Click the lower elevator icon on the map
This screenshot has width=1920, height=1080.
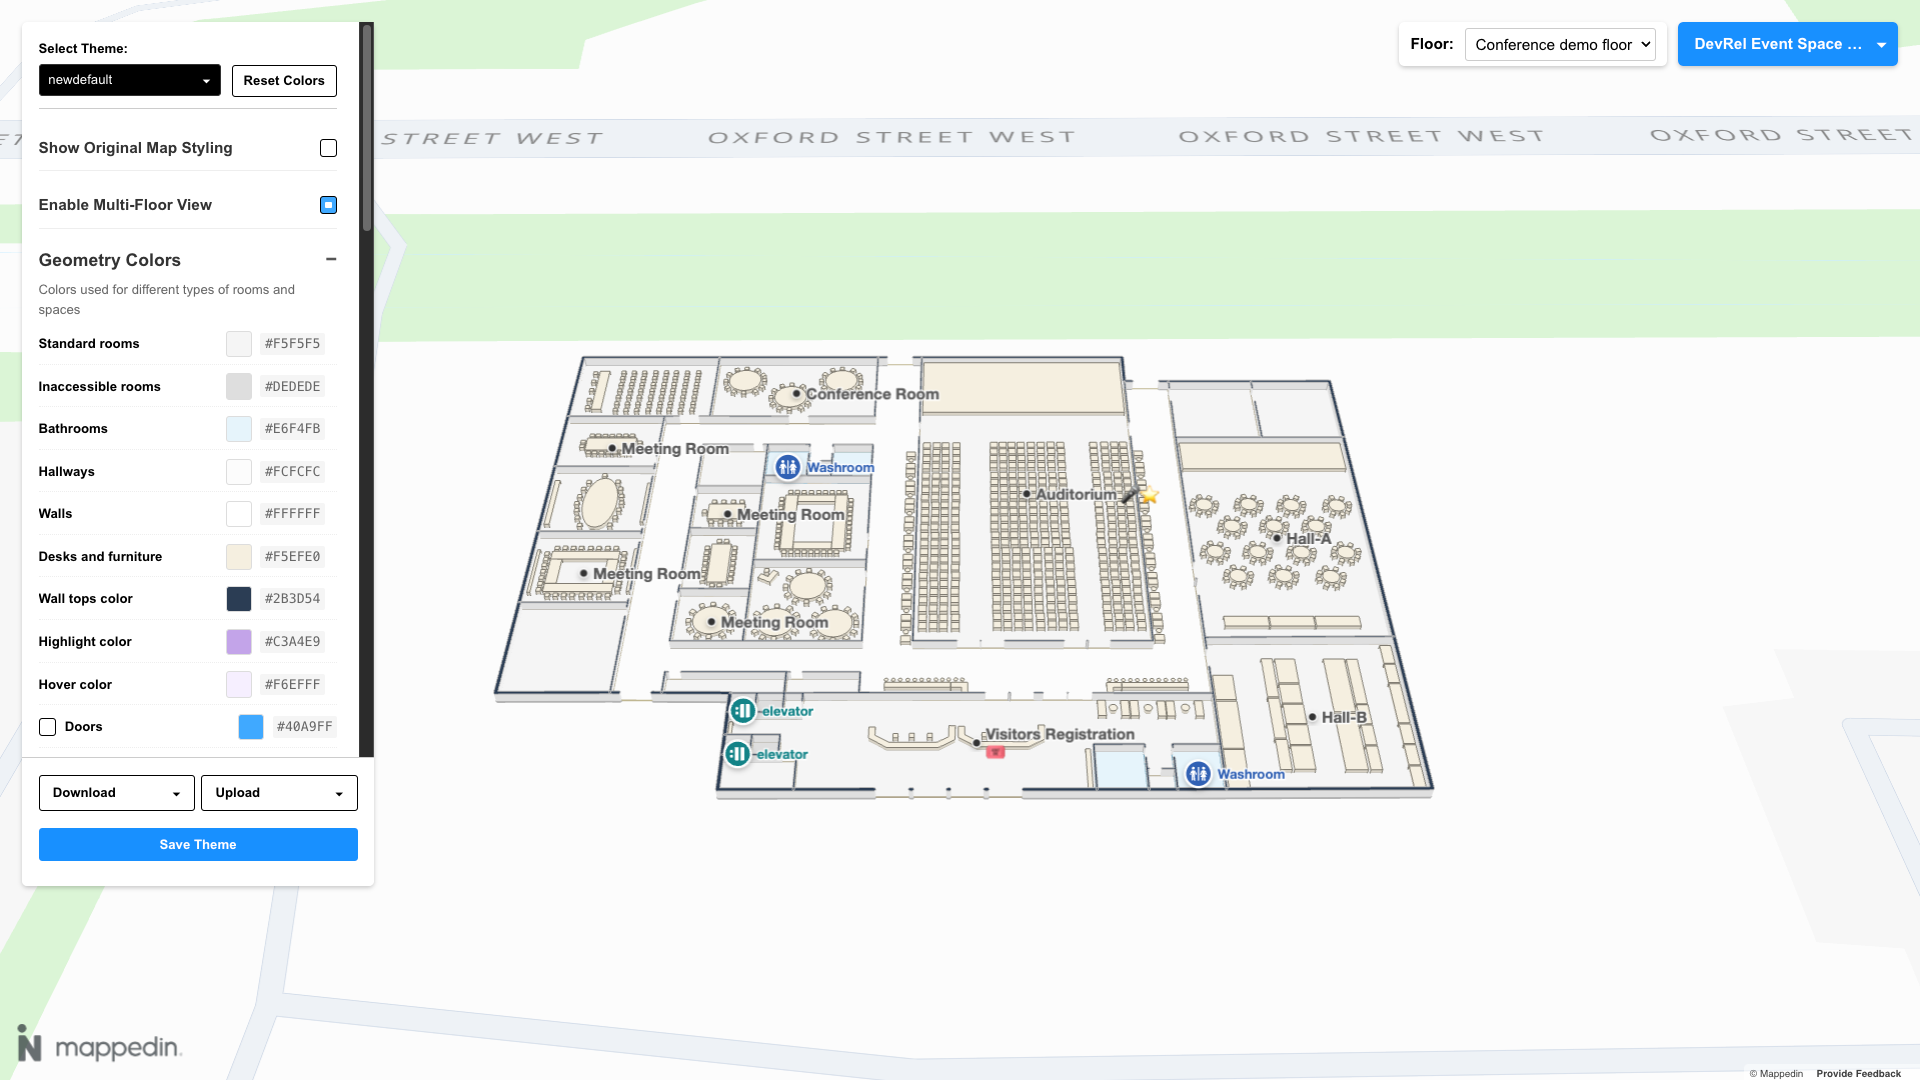tap(738, 754)
